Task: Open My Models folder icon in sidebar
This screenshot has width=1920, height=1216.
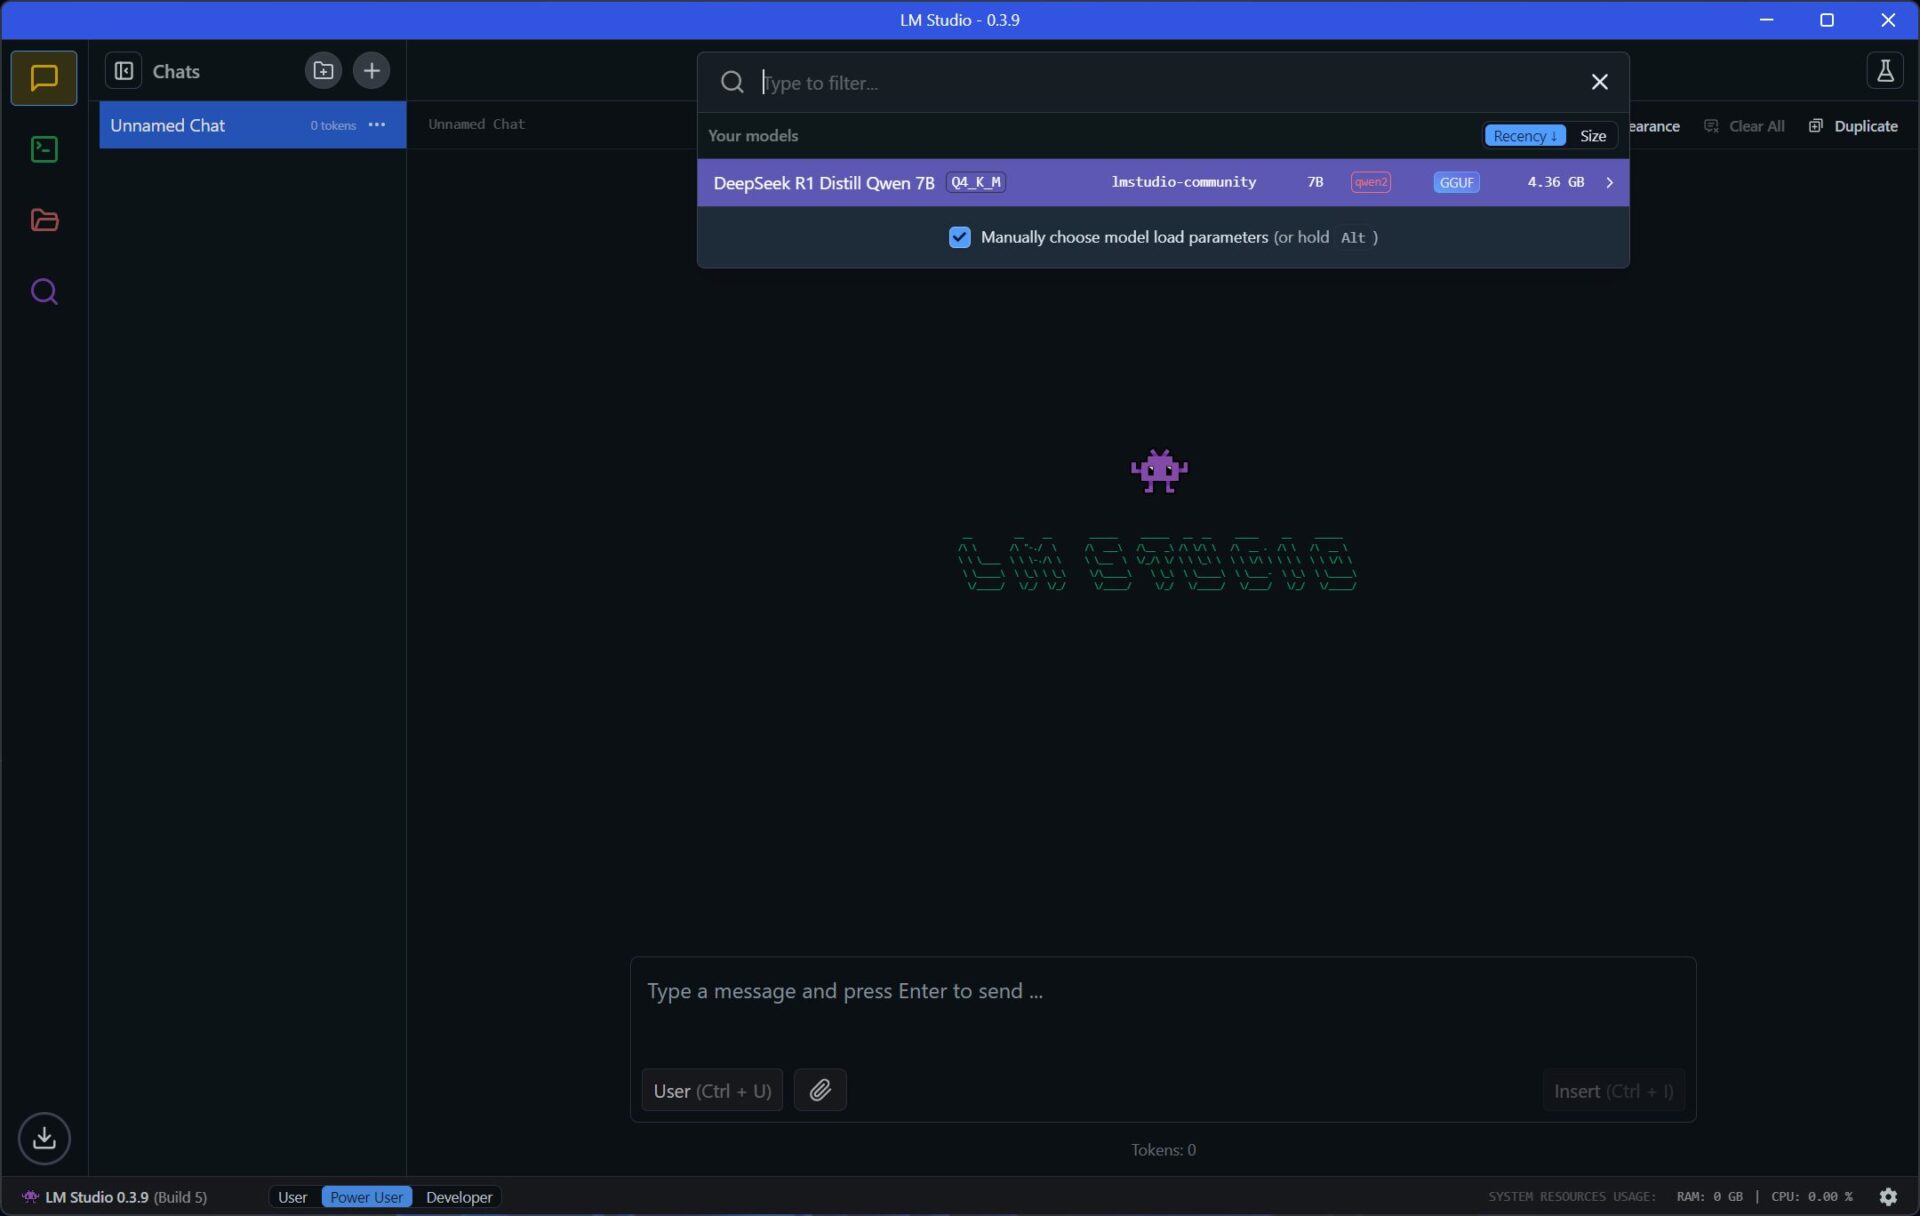Action: (x=44, y=220)
